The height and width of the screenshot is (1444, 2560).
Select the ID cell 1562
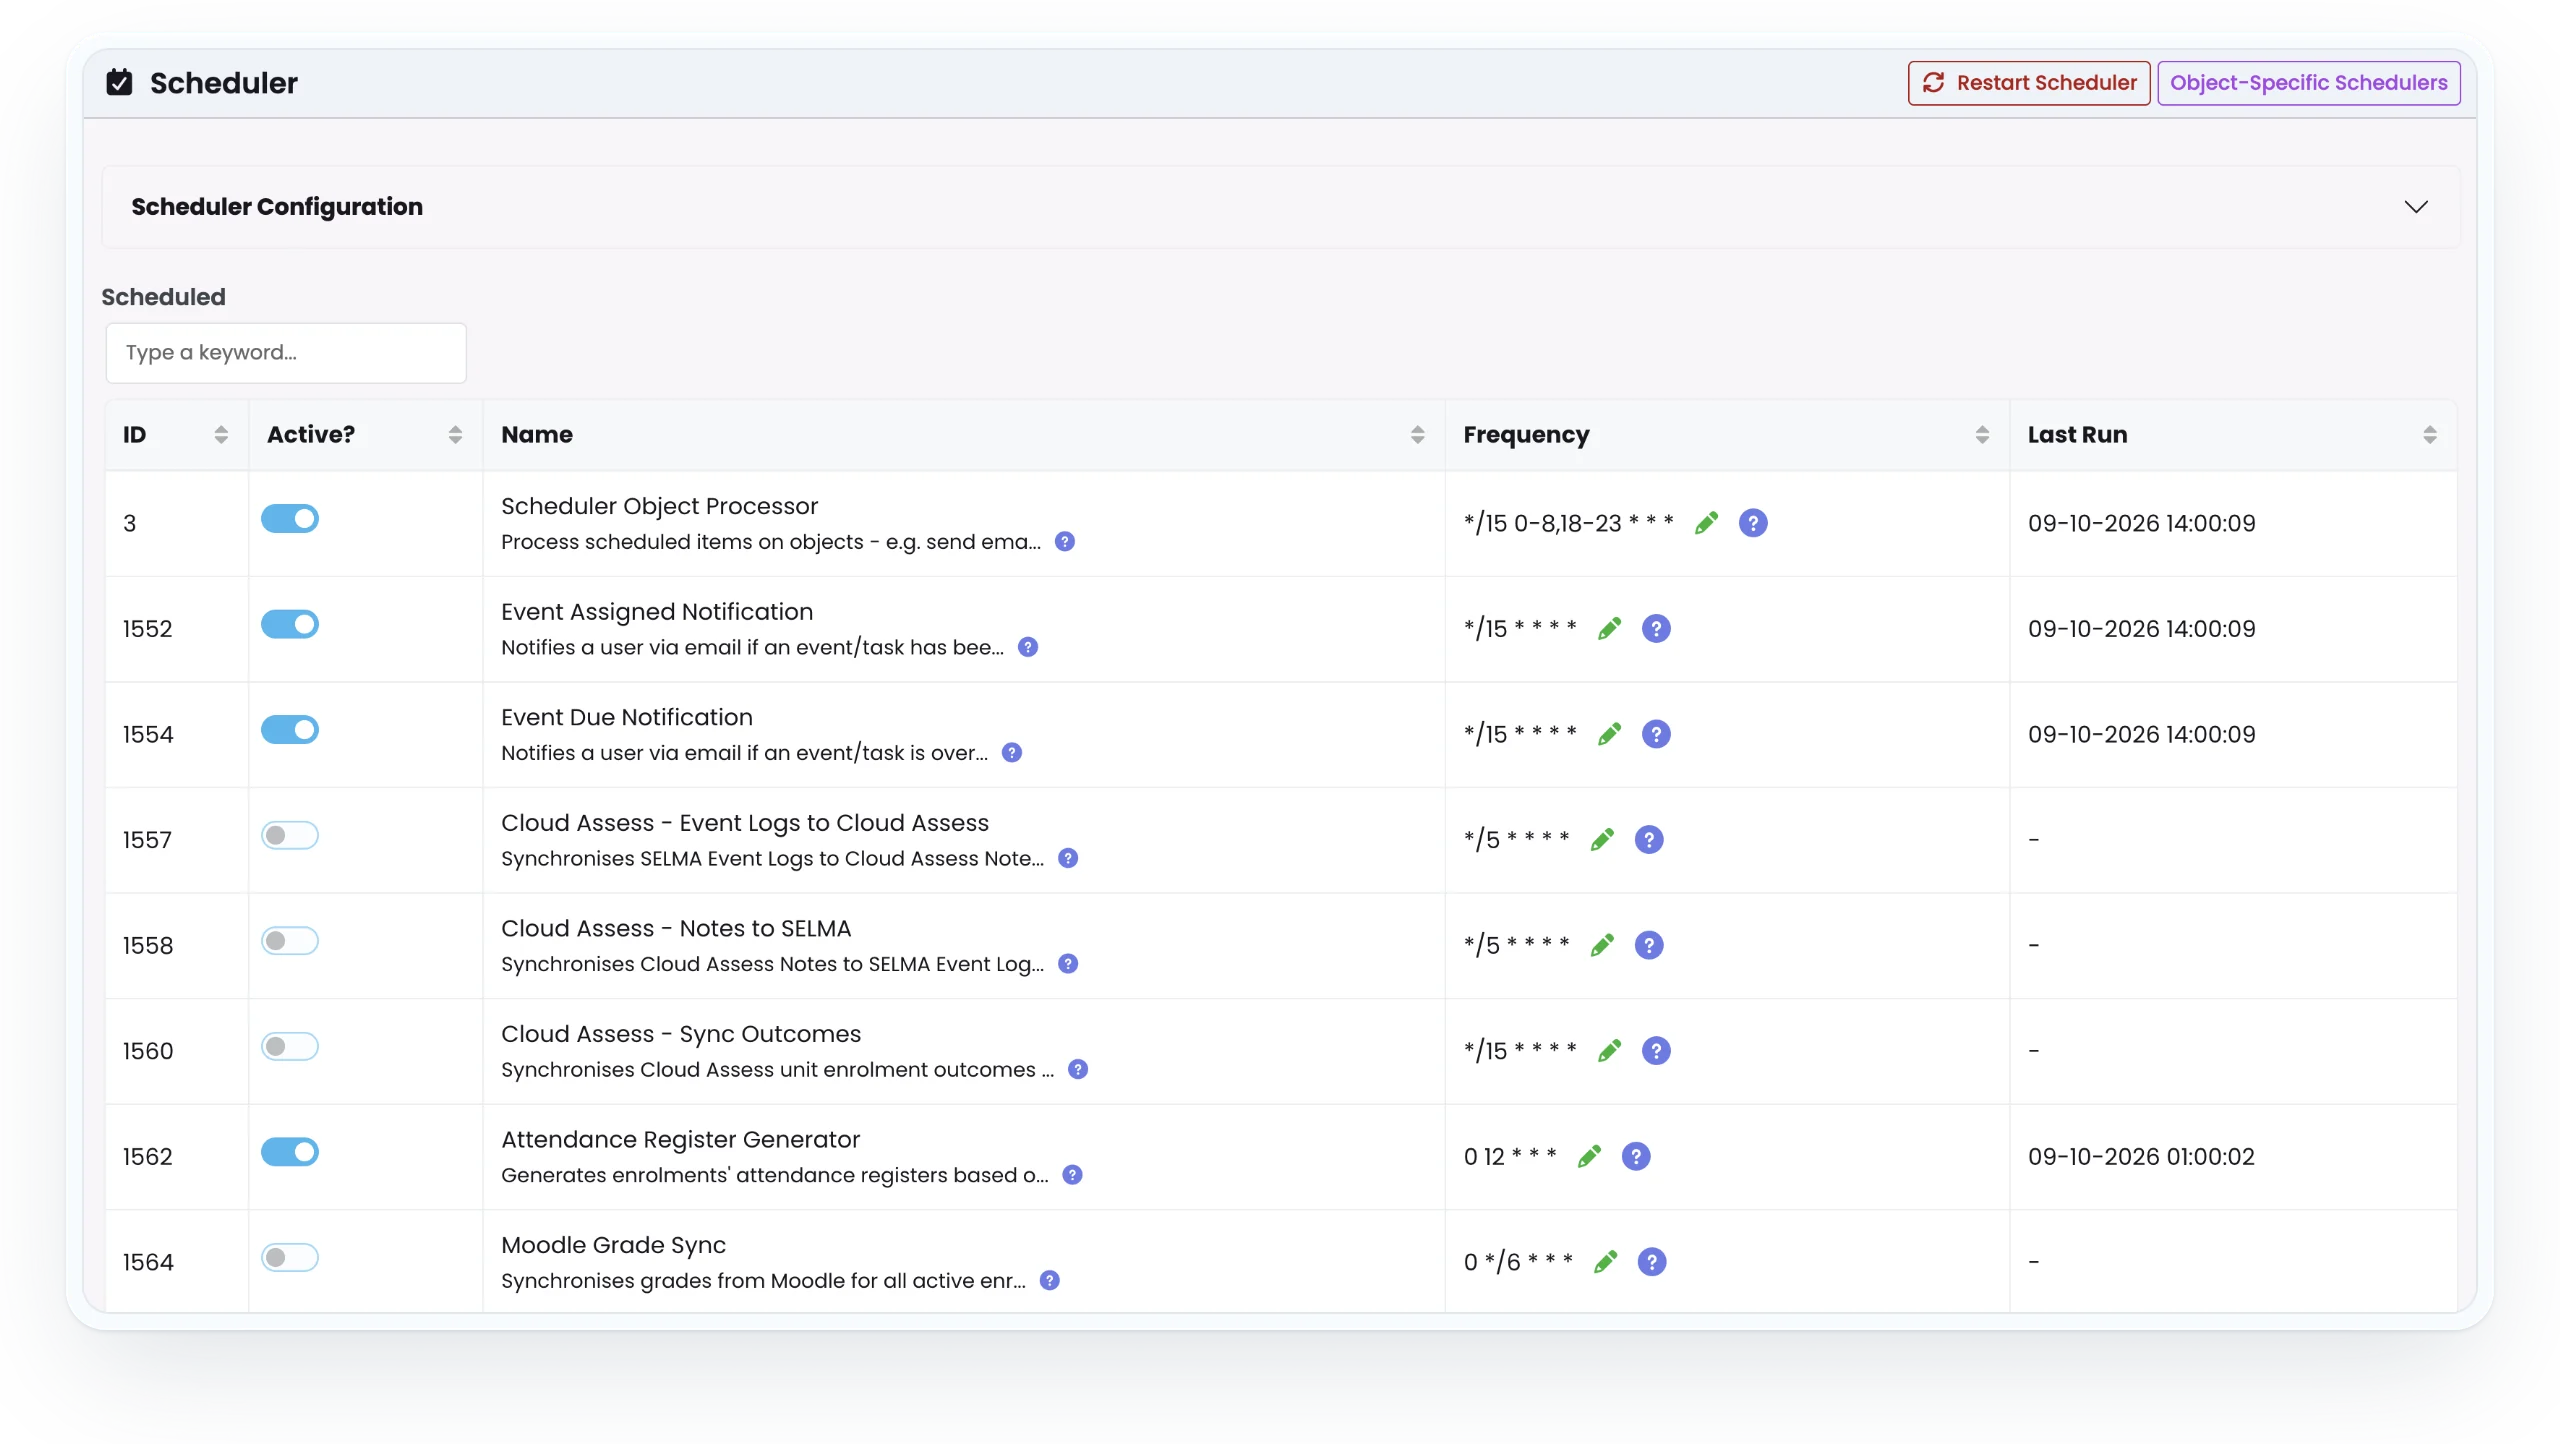(148, 1157)
